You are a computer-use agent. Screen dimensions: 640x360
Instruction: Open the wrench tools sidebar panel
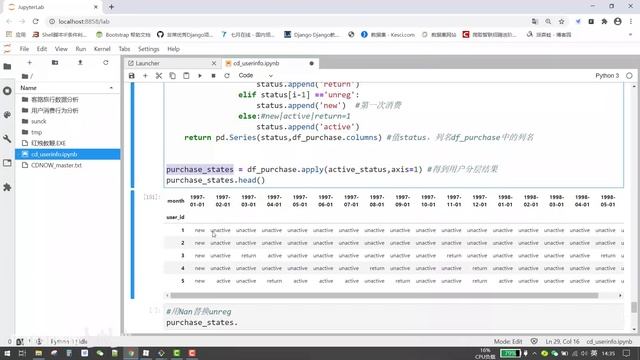[x=7, y=139]
